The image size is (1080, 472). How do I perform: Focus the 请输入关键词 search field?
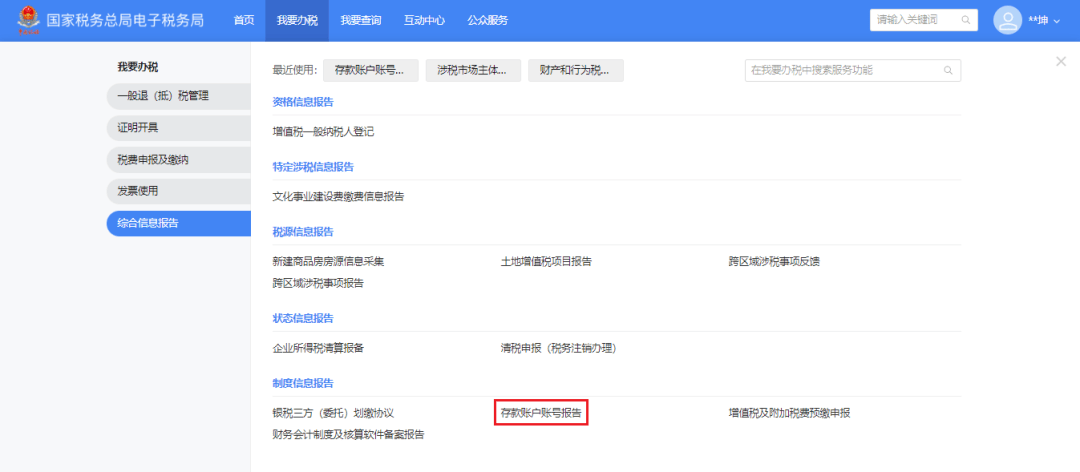(x=924, y=20)
